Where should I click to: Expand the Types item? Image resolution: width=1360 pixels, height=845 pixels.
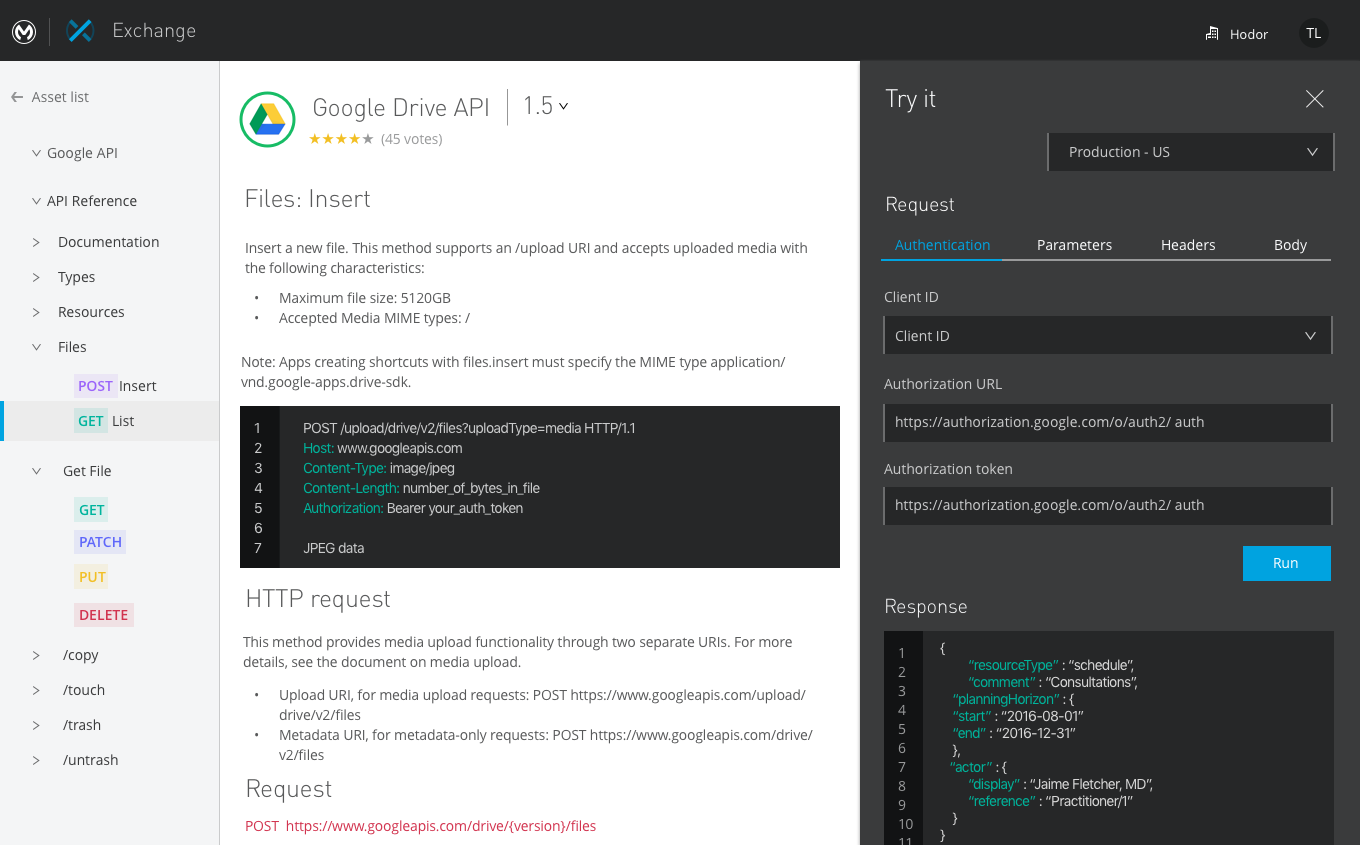pos(37,277)
